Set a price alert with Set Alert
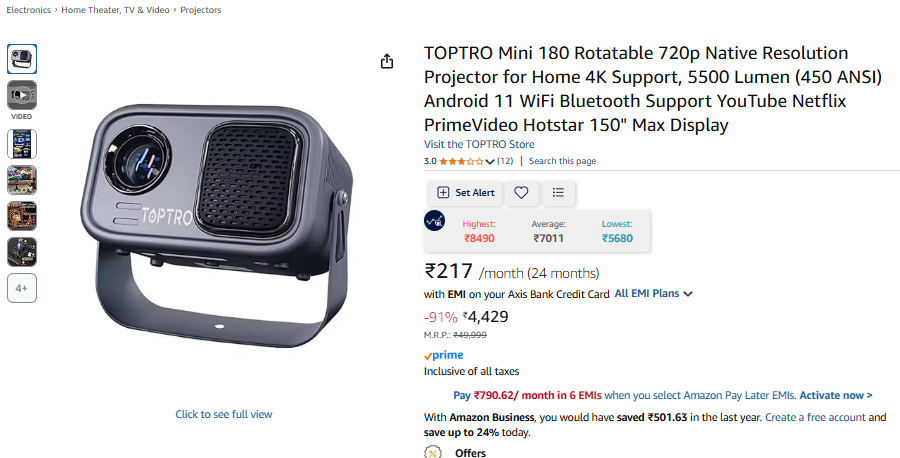The width and height of the screenshot is (900, 458). pyautogui.click(x=465, y=193)
